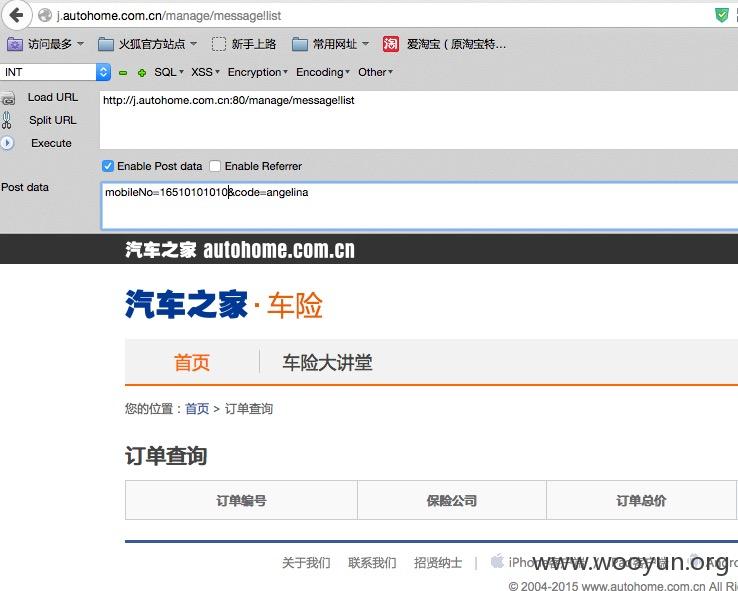Click the 保险公司 column header
738x591 pixels.
(452, 500)
